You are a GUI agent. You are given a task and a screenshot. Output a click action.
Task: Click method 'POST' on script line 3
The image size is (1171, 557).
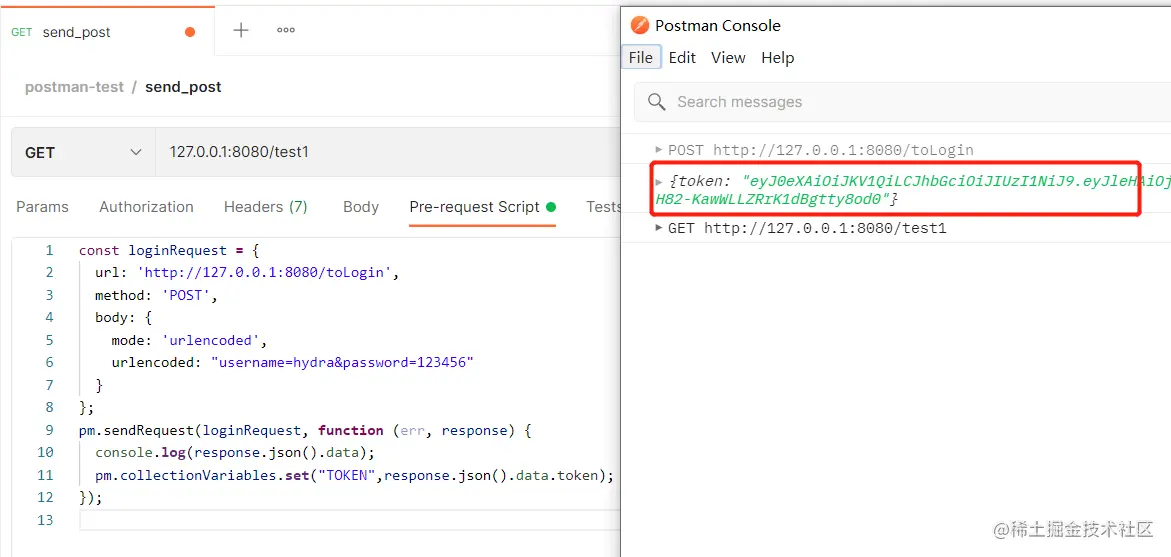tap(187, 295)
